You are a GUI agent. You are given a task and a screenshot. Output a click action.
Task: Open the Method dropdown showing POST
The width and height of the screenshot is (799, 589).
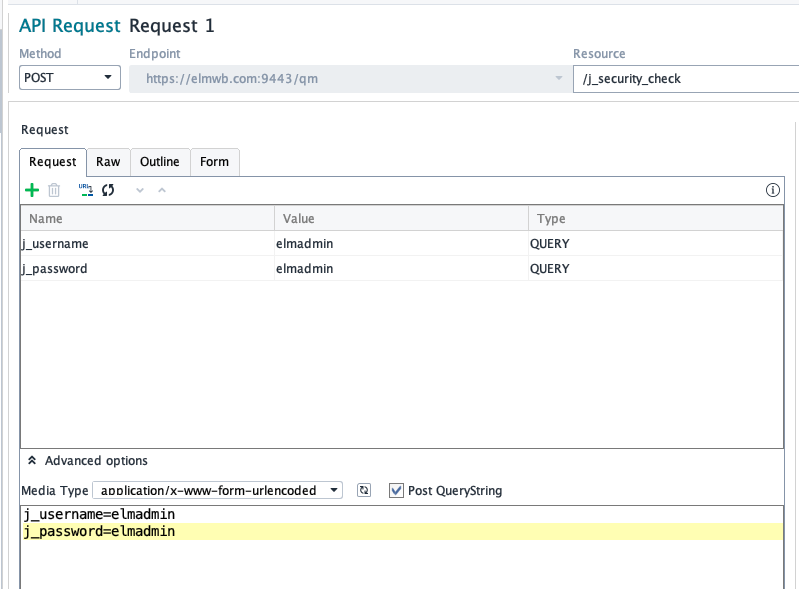point(70,78)
